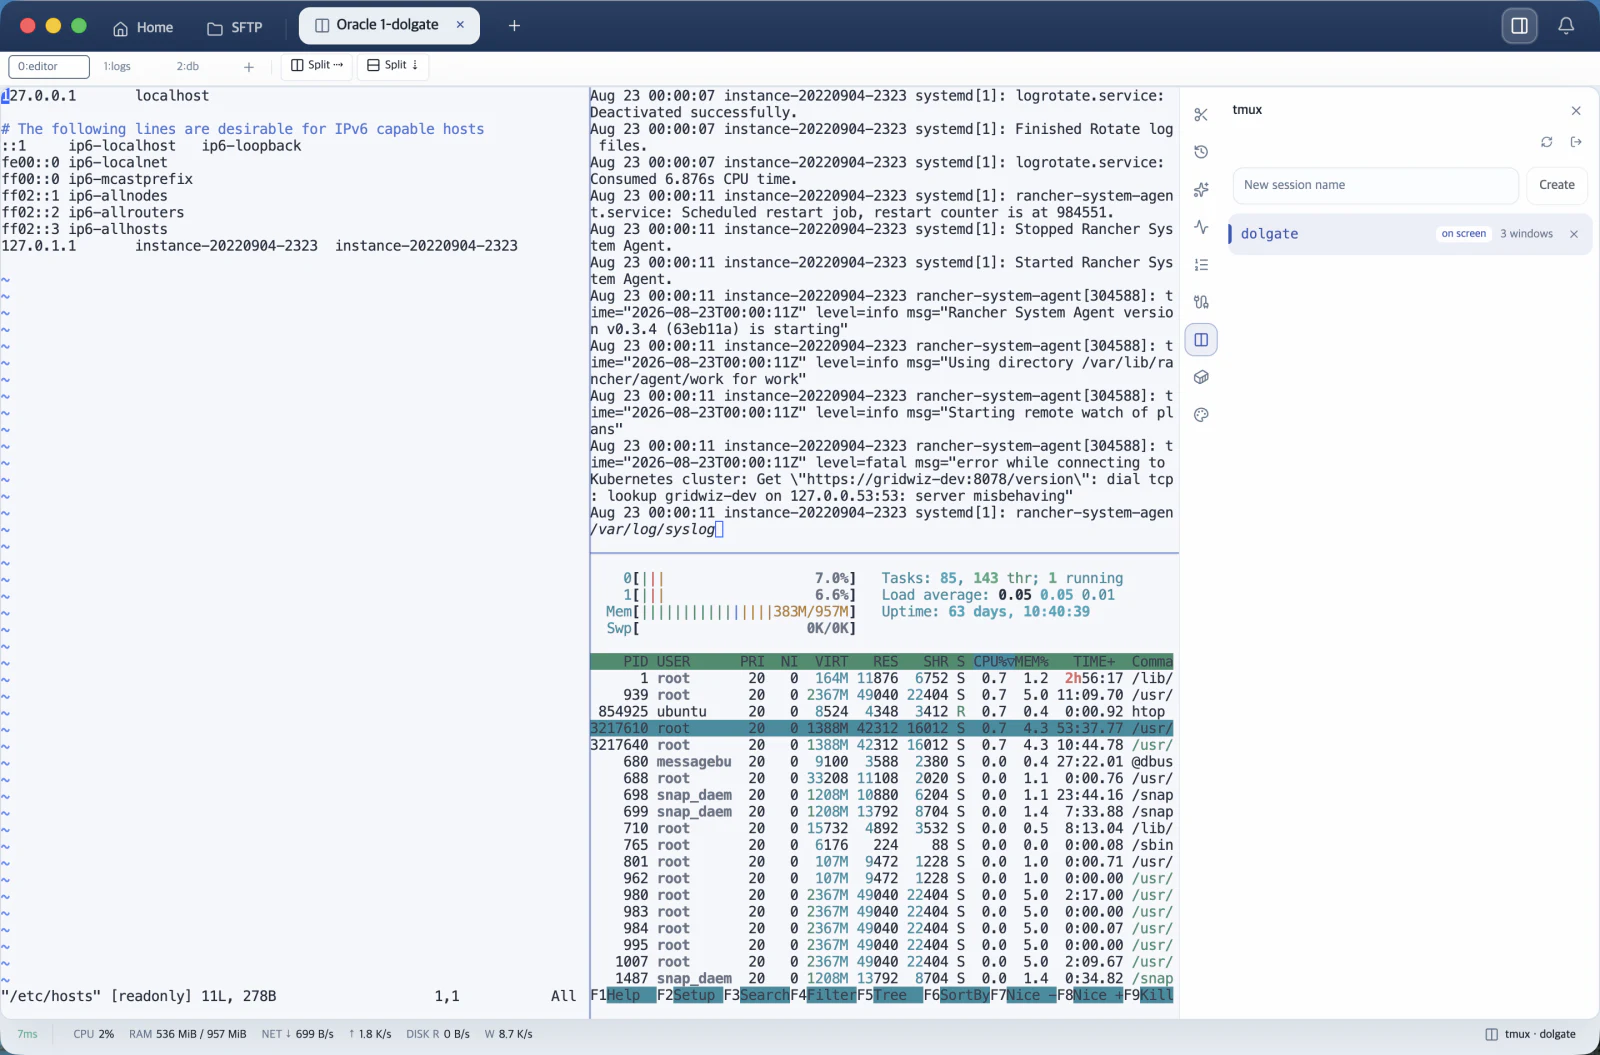Click htop F5 Tree label
This screenshot has width=1600, height=1055.
click(890, 995)
